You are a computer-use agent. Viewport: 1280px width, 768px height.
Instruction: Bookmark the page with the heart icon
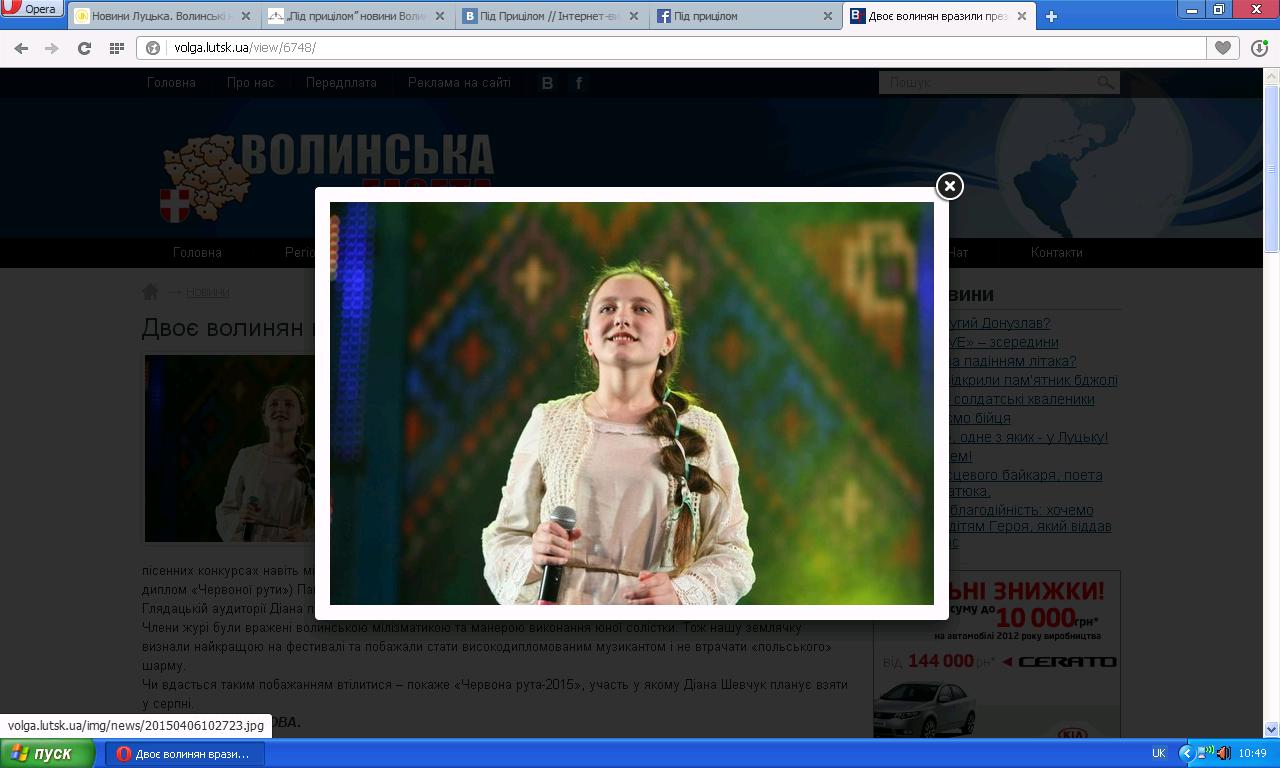tap(1222, 48)
